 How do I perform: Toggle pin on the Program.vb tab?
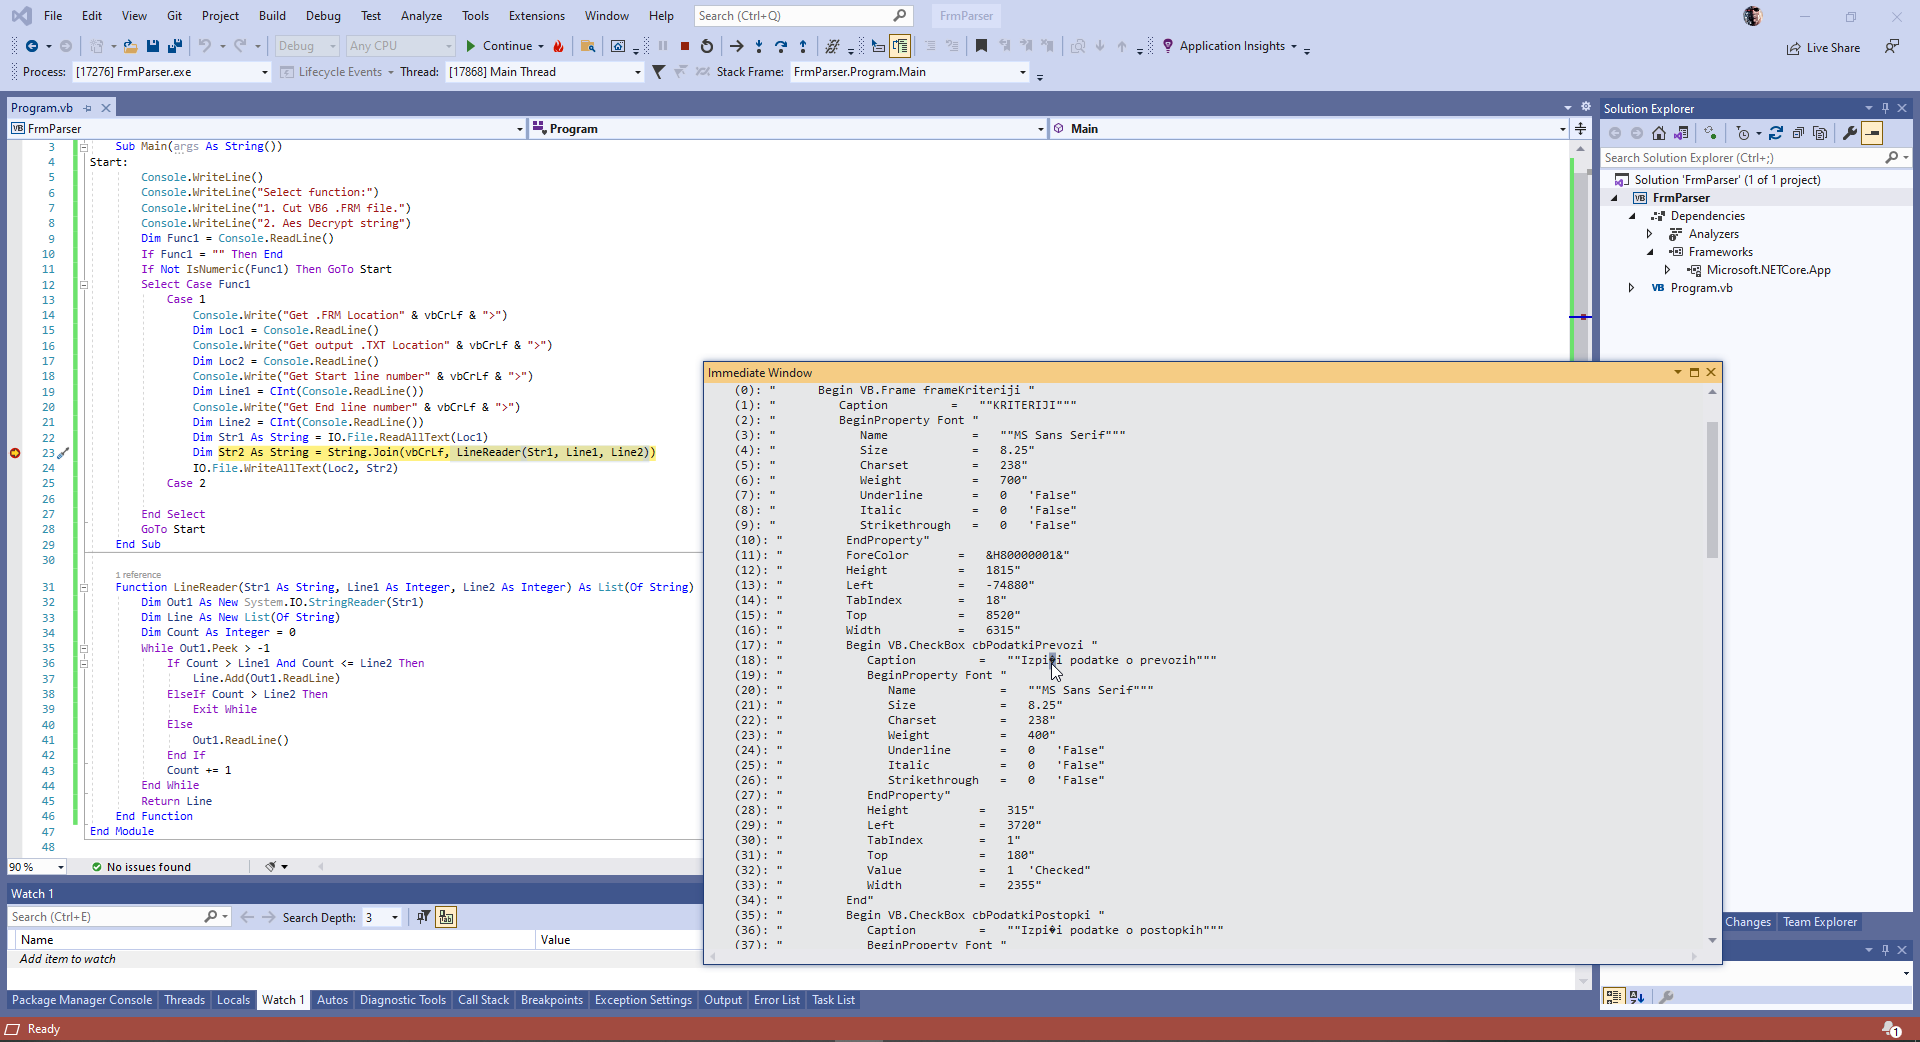pyautogui.click(x=87, y=108)
